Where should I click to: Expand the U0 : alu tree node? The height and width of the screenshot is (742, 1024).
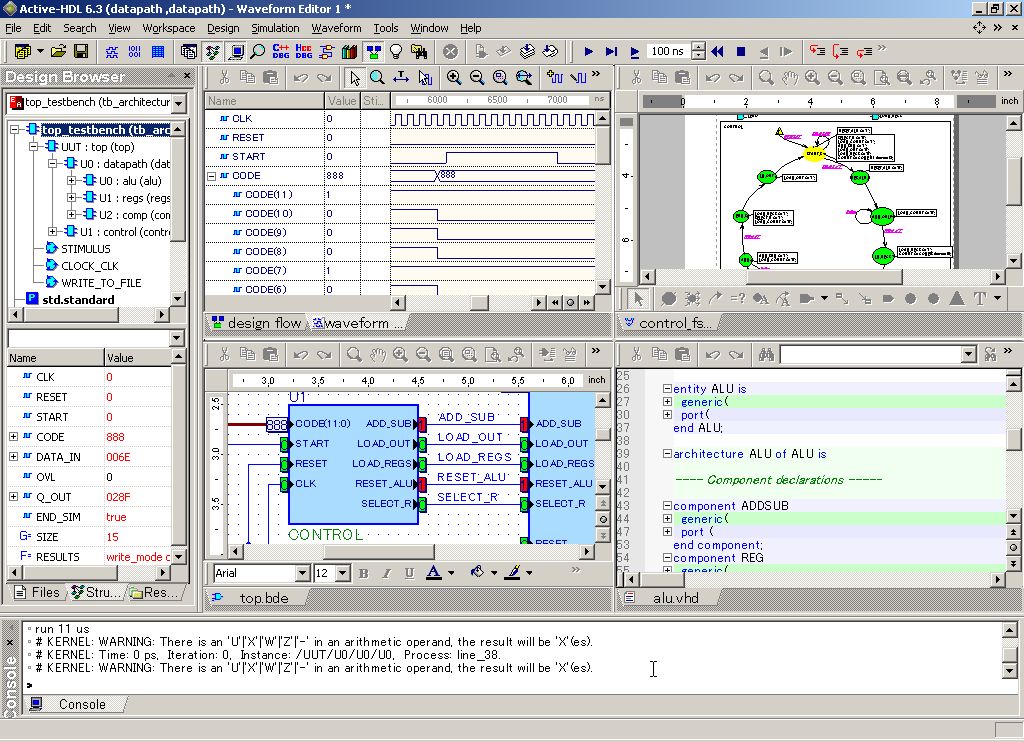coord(72,181)
